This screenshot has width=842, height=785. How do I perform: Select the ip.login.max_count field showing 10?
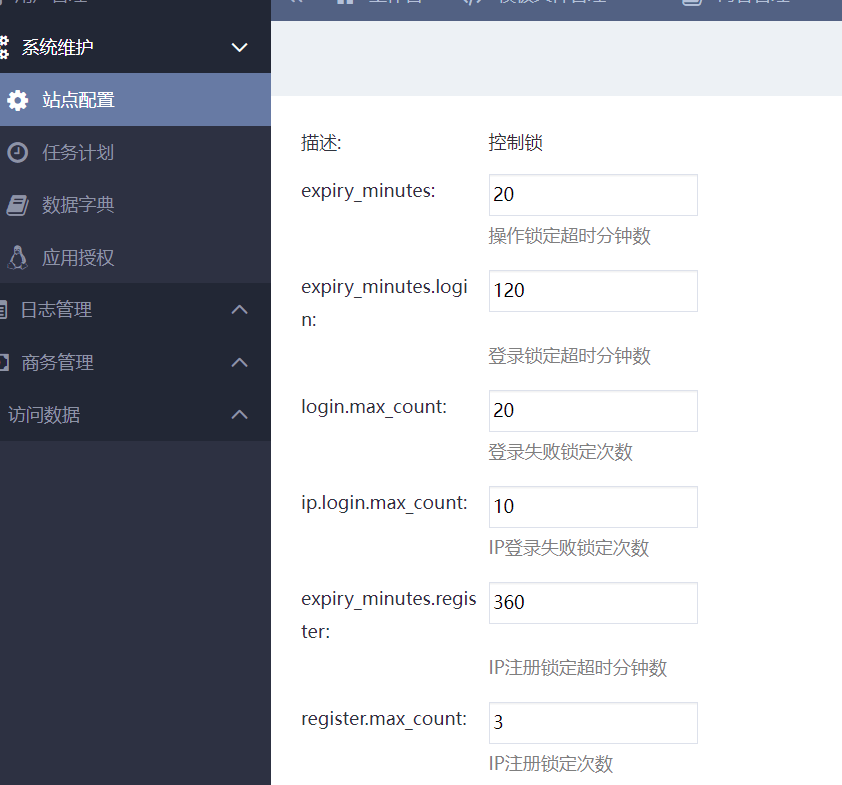pos(592,507)
